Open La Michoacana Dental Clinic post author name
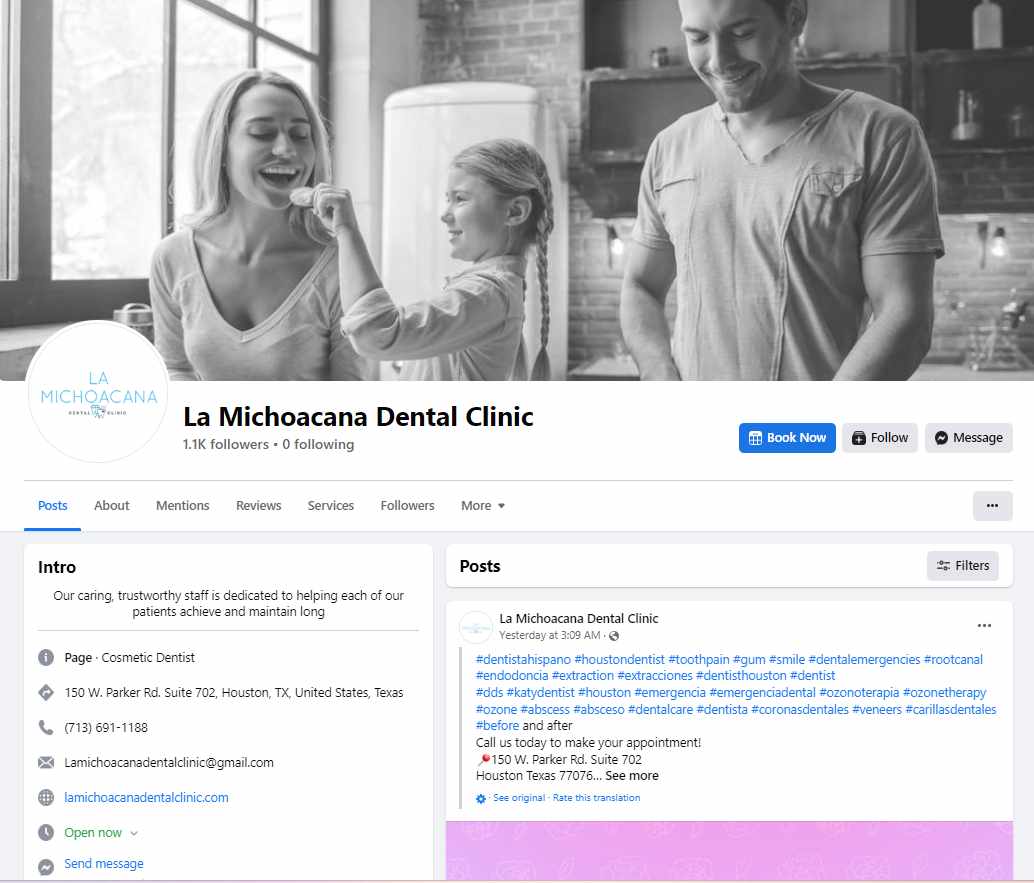The image size is (1034, 883). (x=578, y=619)
